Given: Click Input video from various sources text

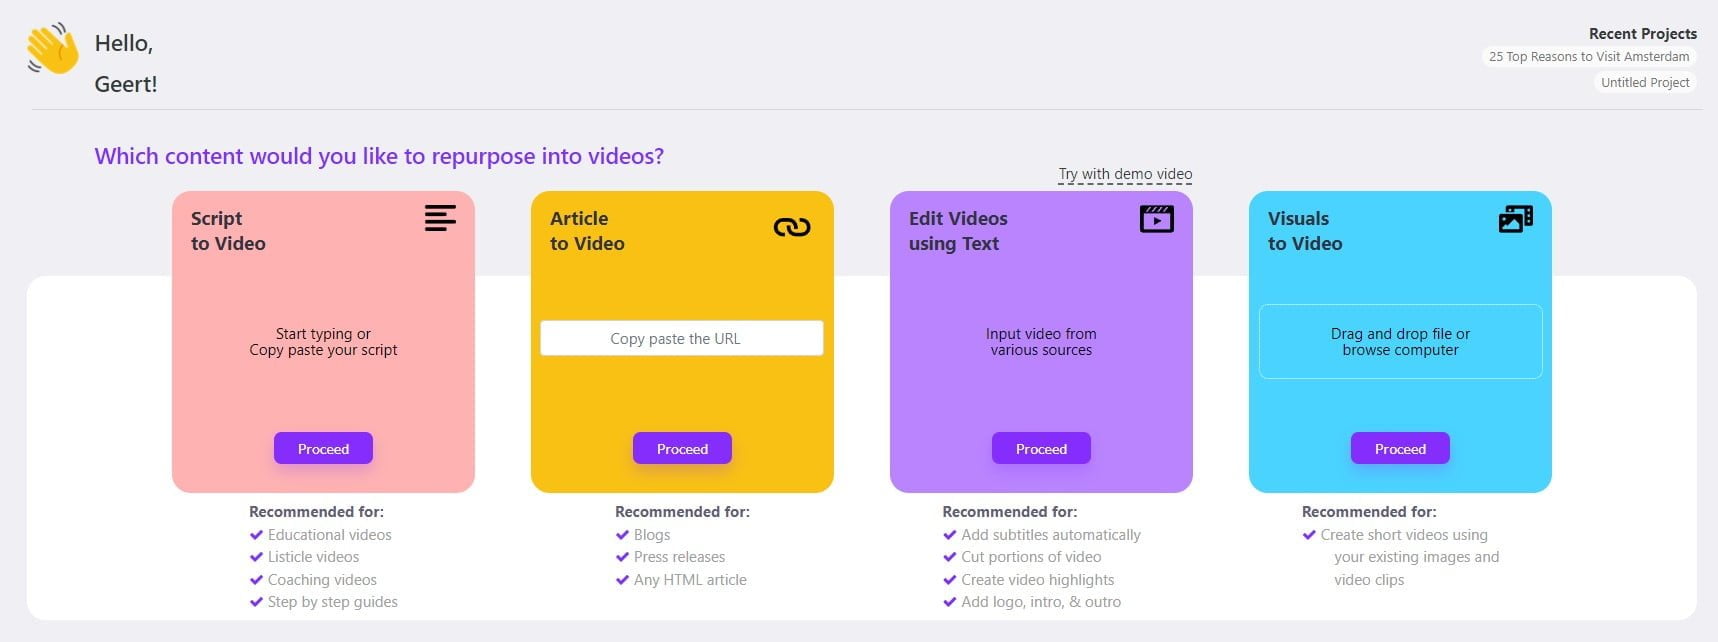Looking at the screenshot, I should 1041,342.
